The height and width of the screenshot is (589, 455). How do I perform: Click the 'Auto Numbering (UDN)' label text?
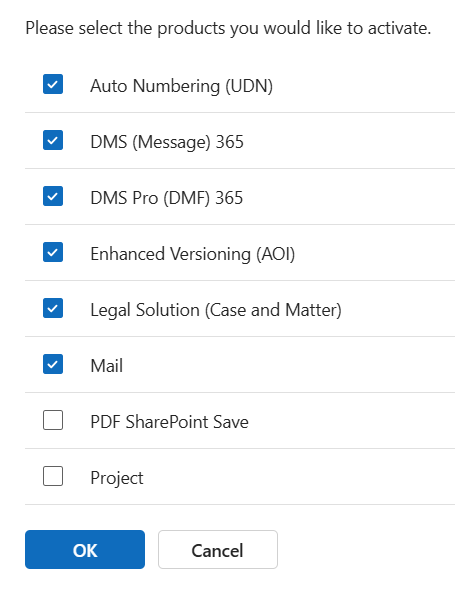181,86
